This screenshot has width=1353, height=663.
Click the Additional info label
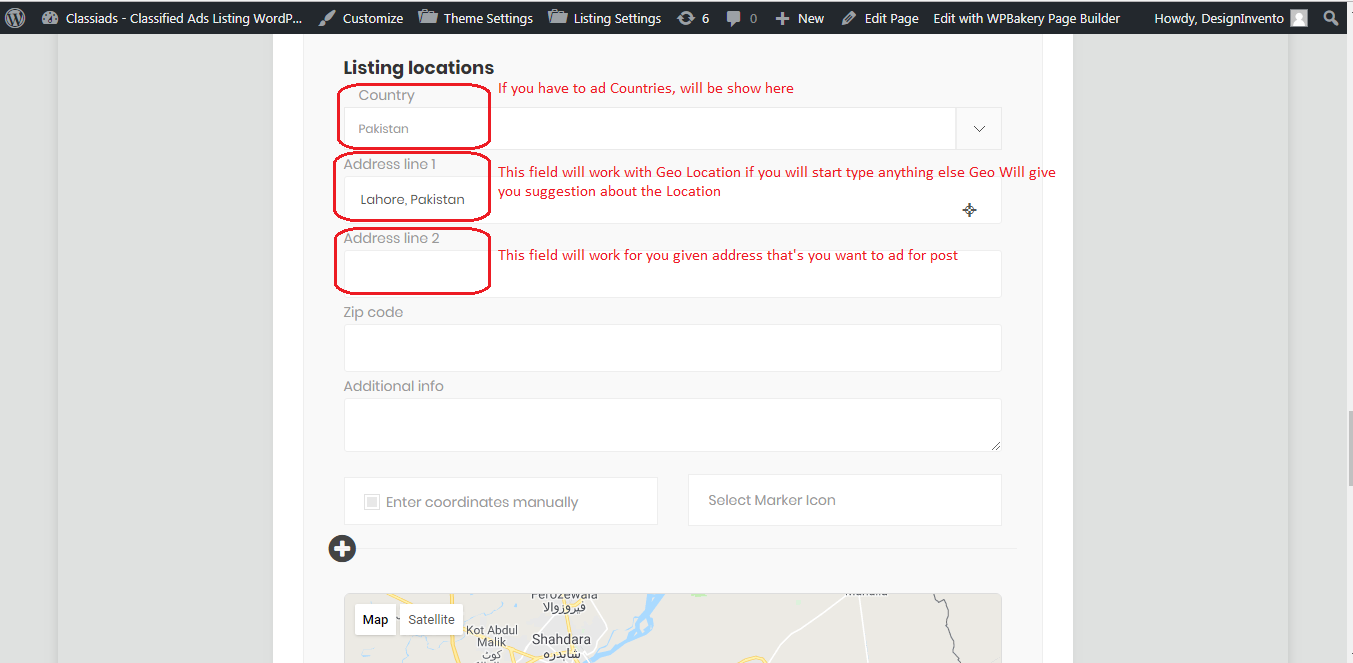(x=393, y=386)
